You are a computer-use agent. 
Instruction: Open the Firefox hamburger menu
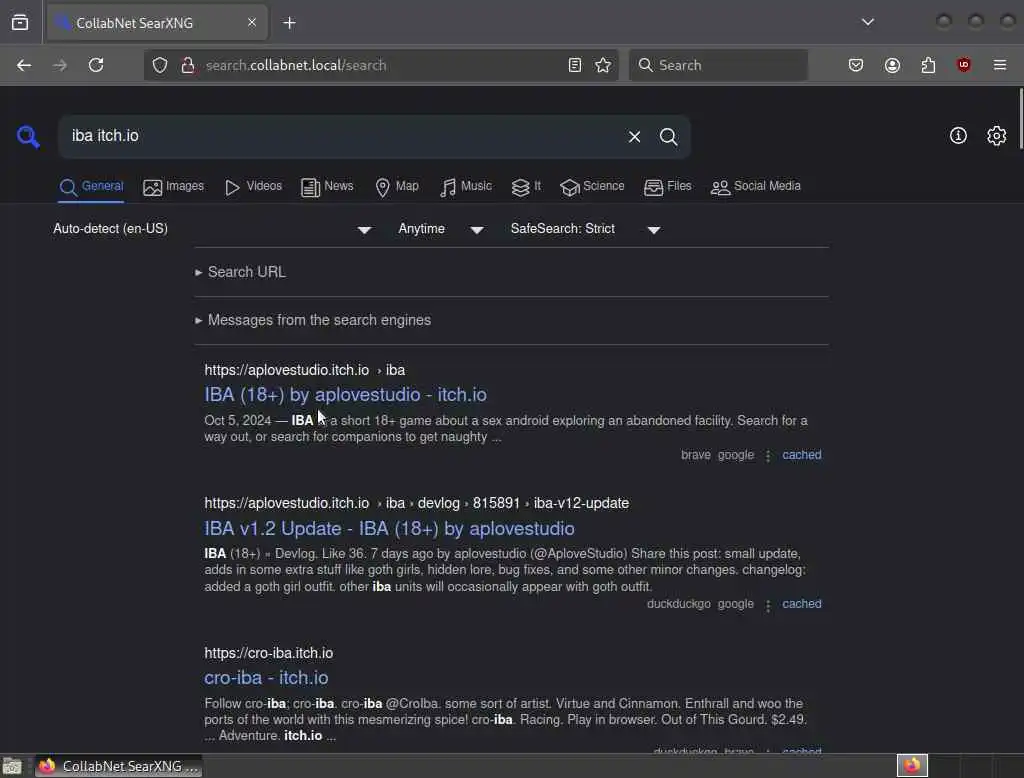(1000, 65)
